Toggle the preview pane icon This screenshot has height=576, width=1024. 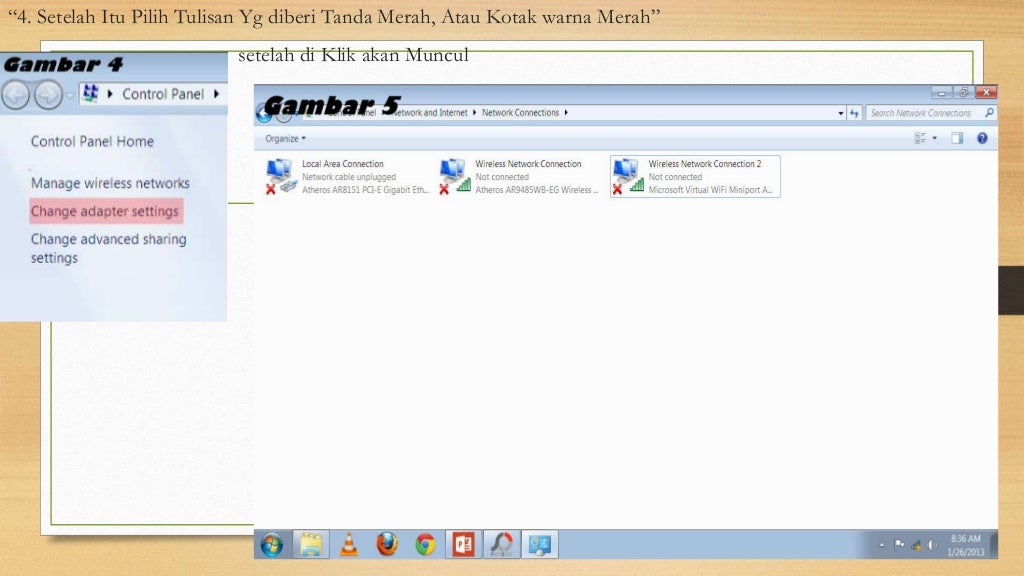coord(957,138)
